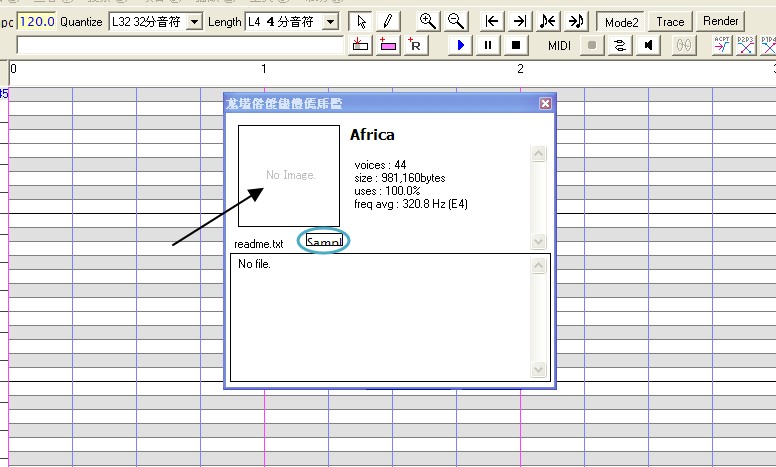
Task: Click the note-with-left-arrow icon
Action: 547,21
